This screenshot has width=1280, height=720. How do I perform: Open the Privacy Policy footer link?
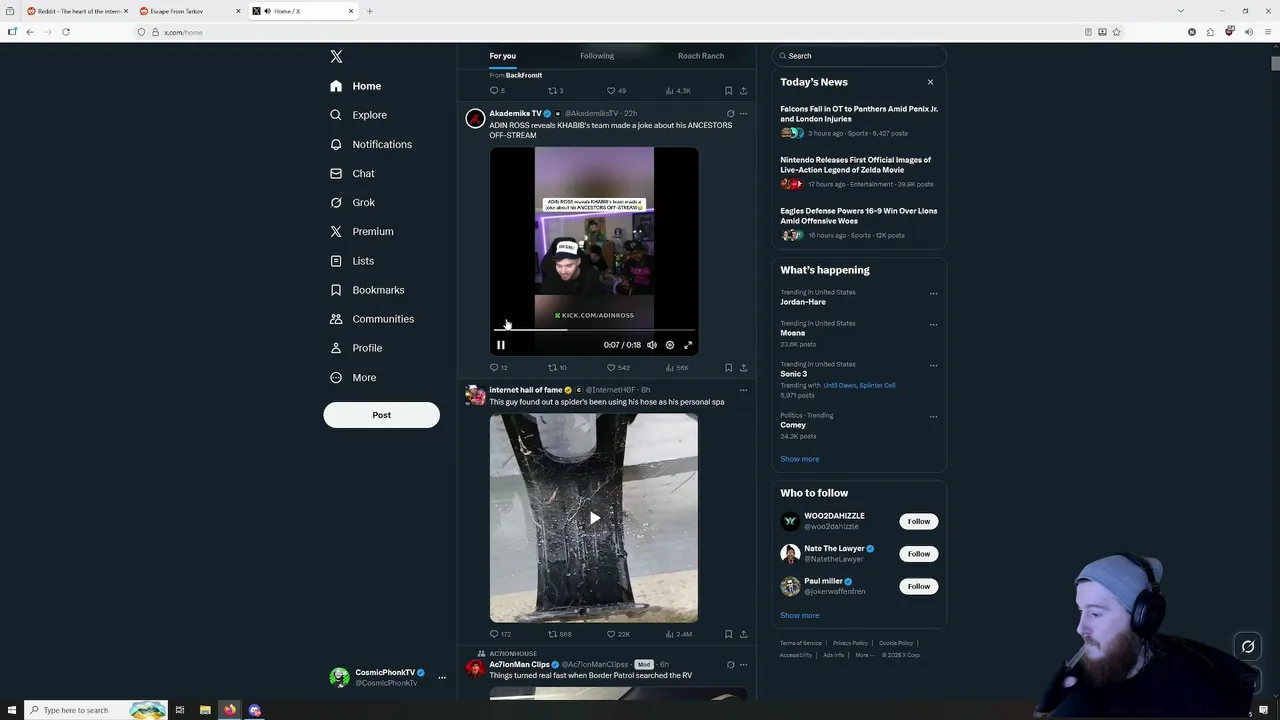pyautogui.click(x=850, y=643)
